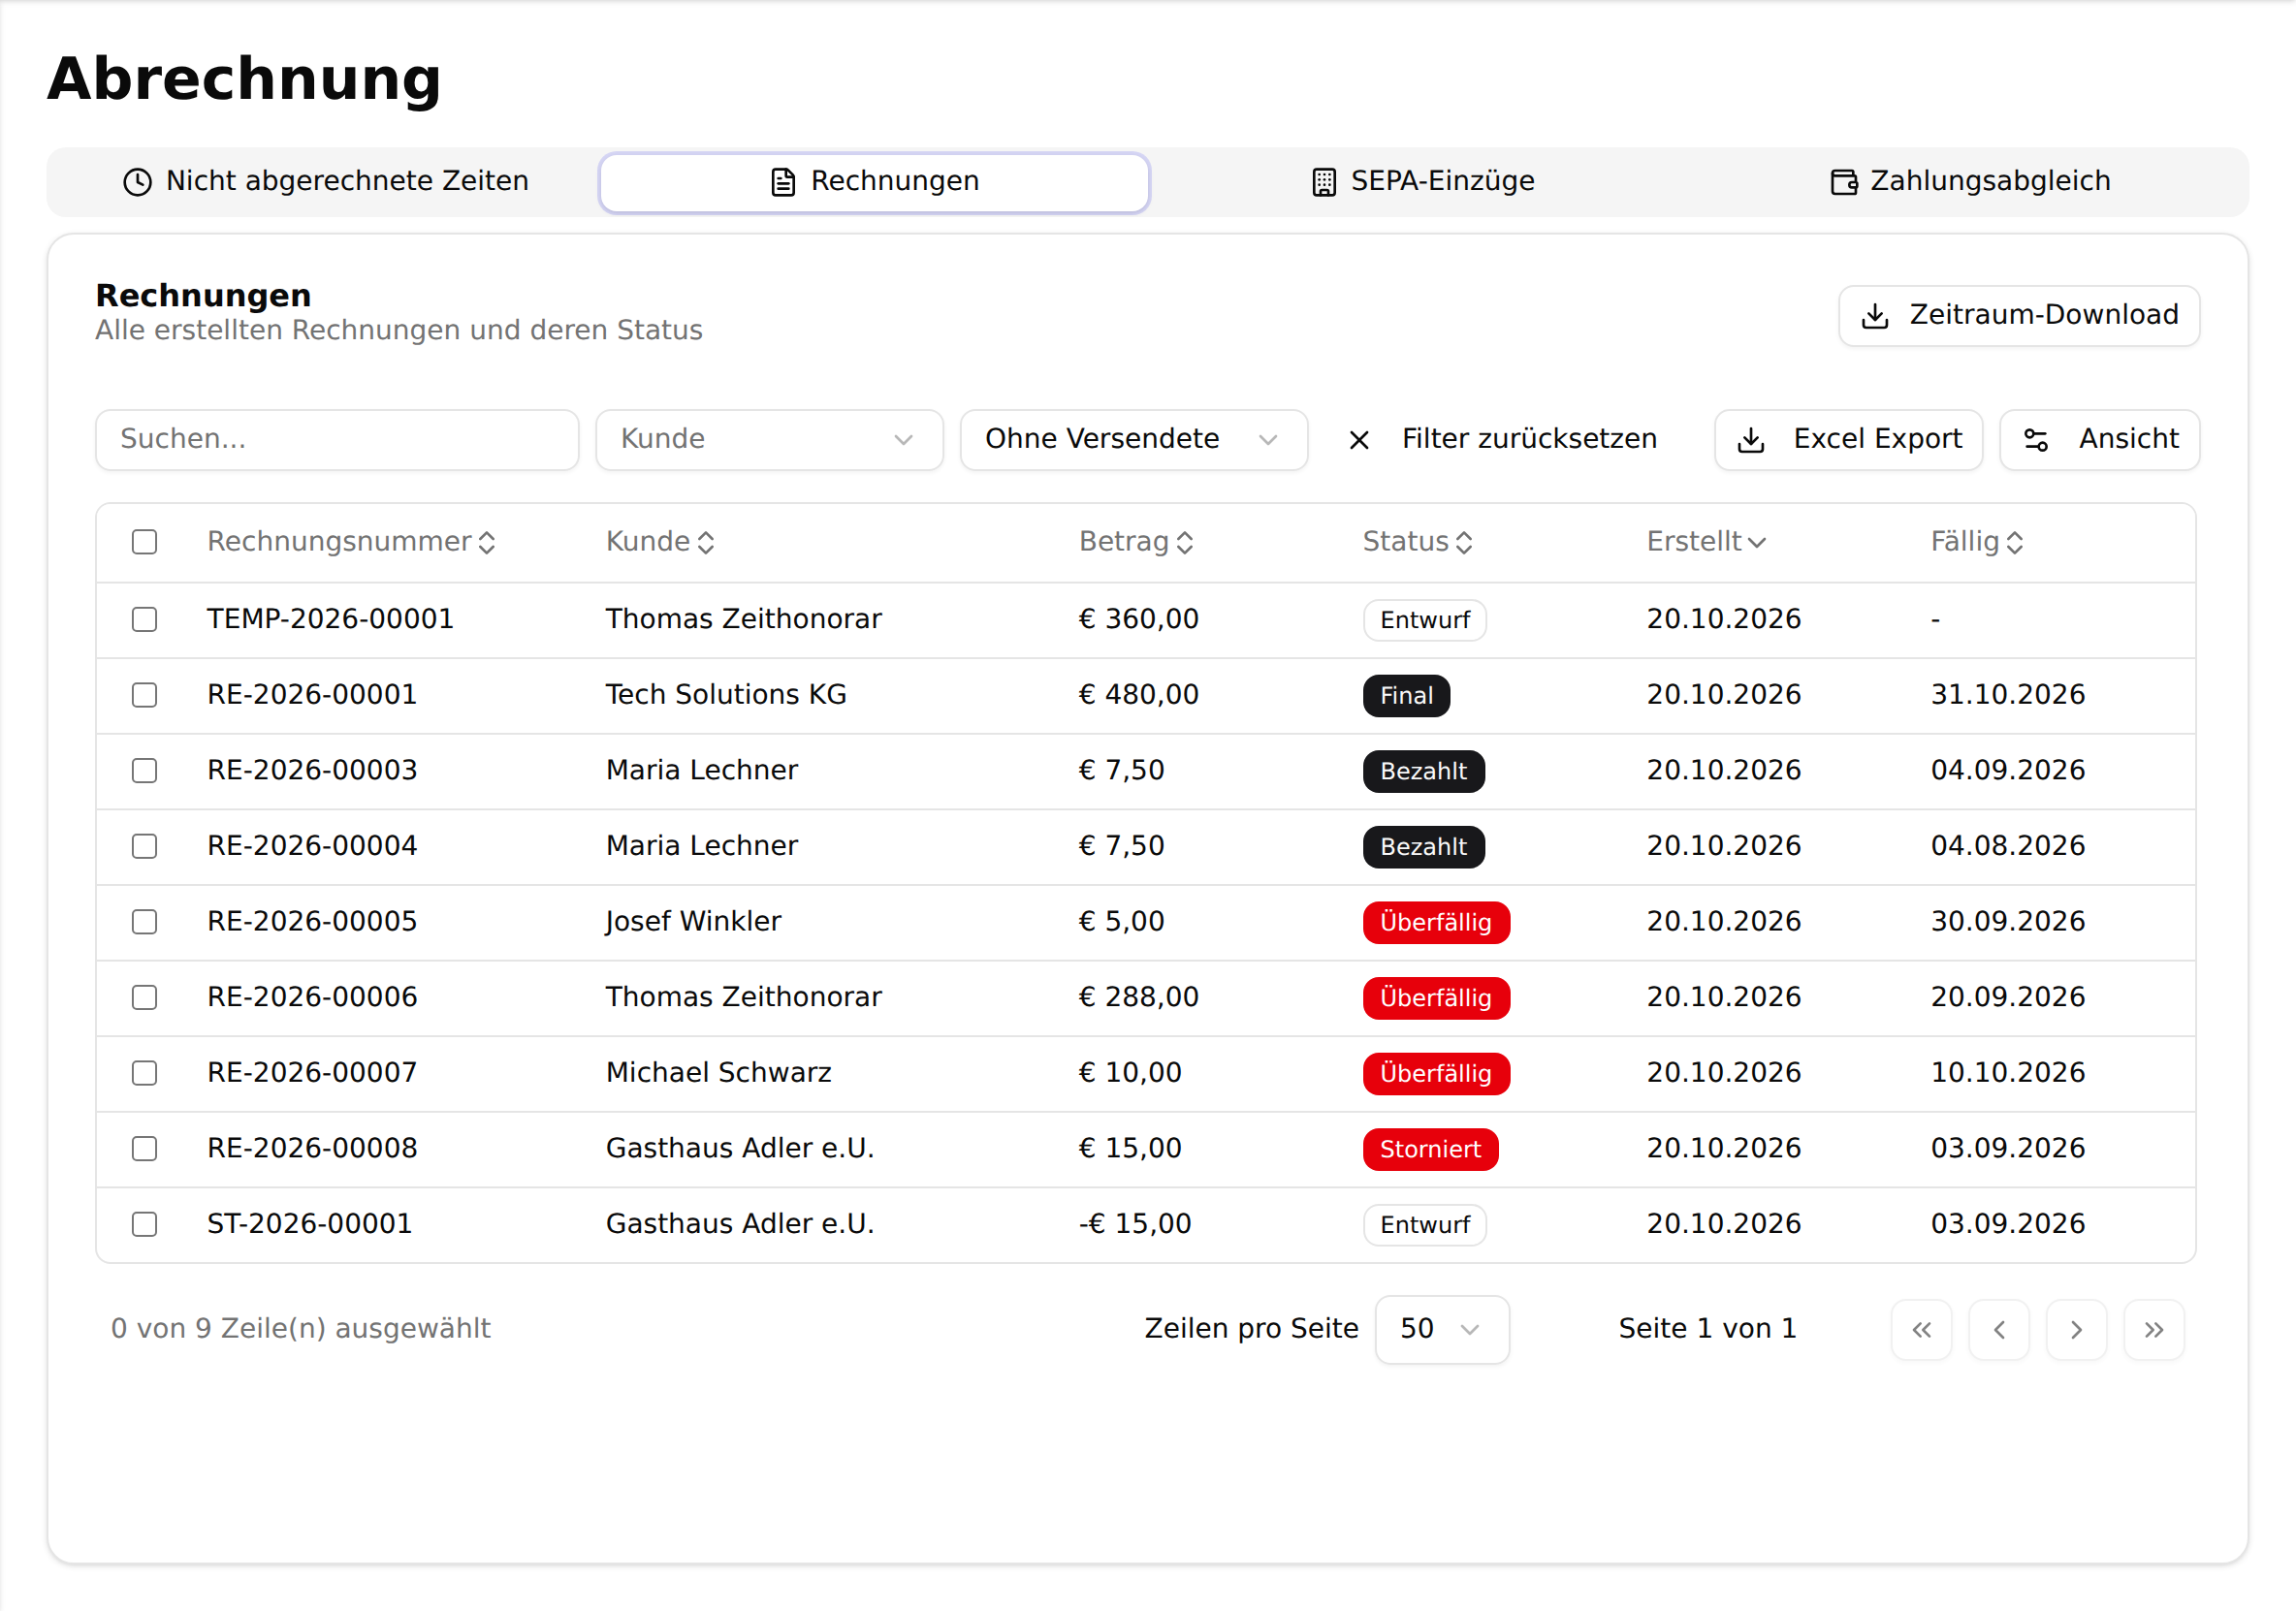Open the Ansicht view options
Image resolution: width=2296 pixels, height=1611 pixels.
(2099, 440)
